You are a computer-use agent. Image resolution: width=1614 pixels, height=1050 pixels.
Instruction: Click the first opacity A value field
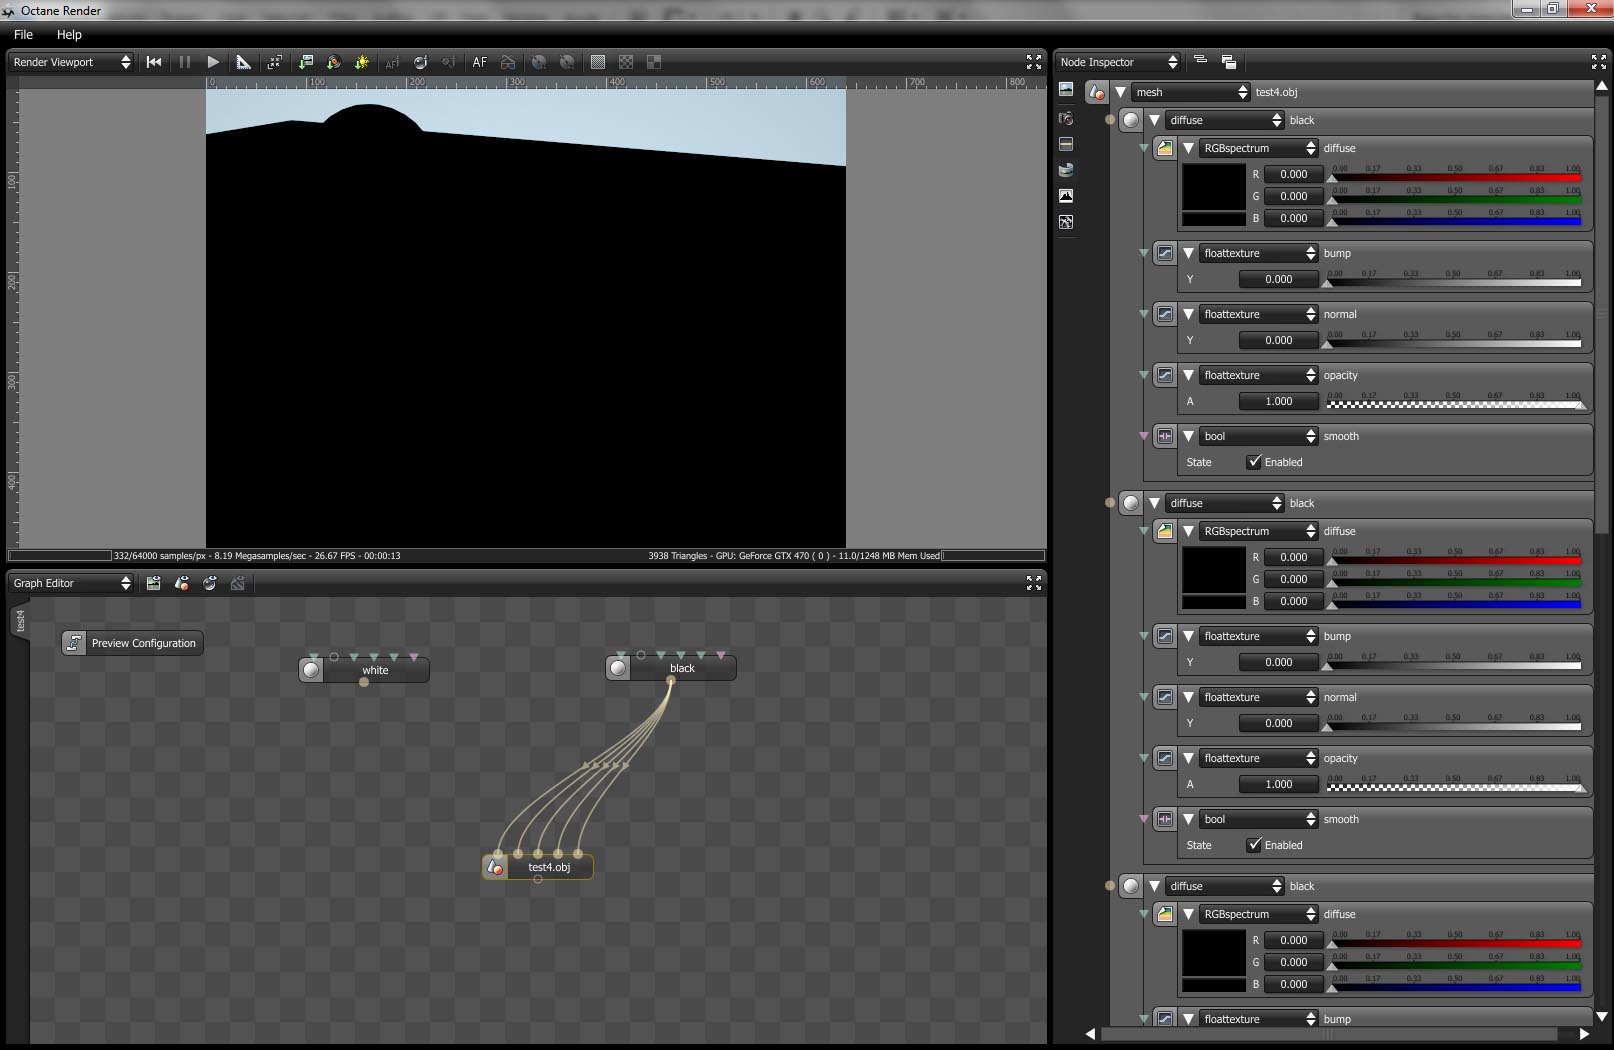[x=1278, y=401]
